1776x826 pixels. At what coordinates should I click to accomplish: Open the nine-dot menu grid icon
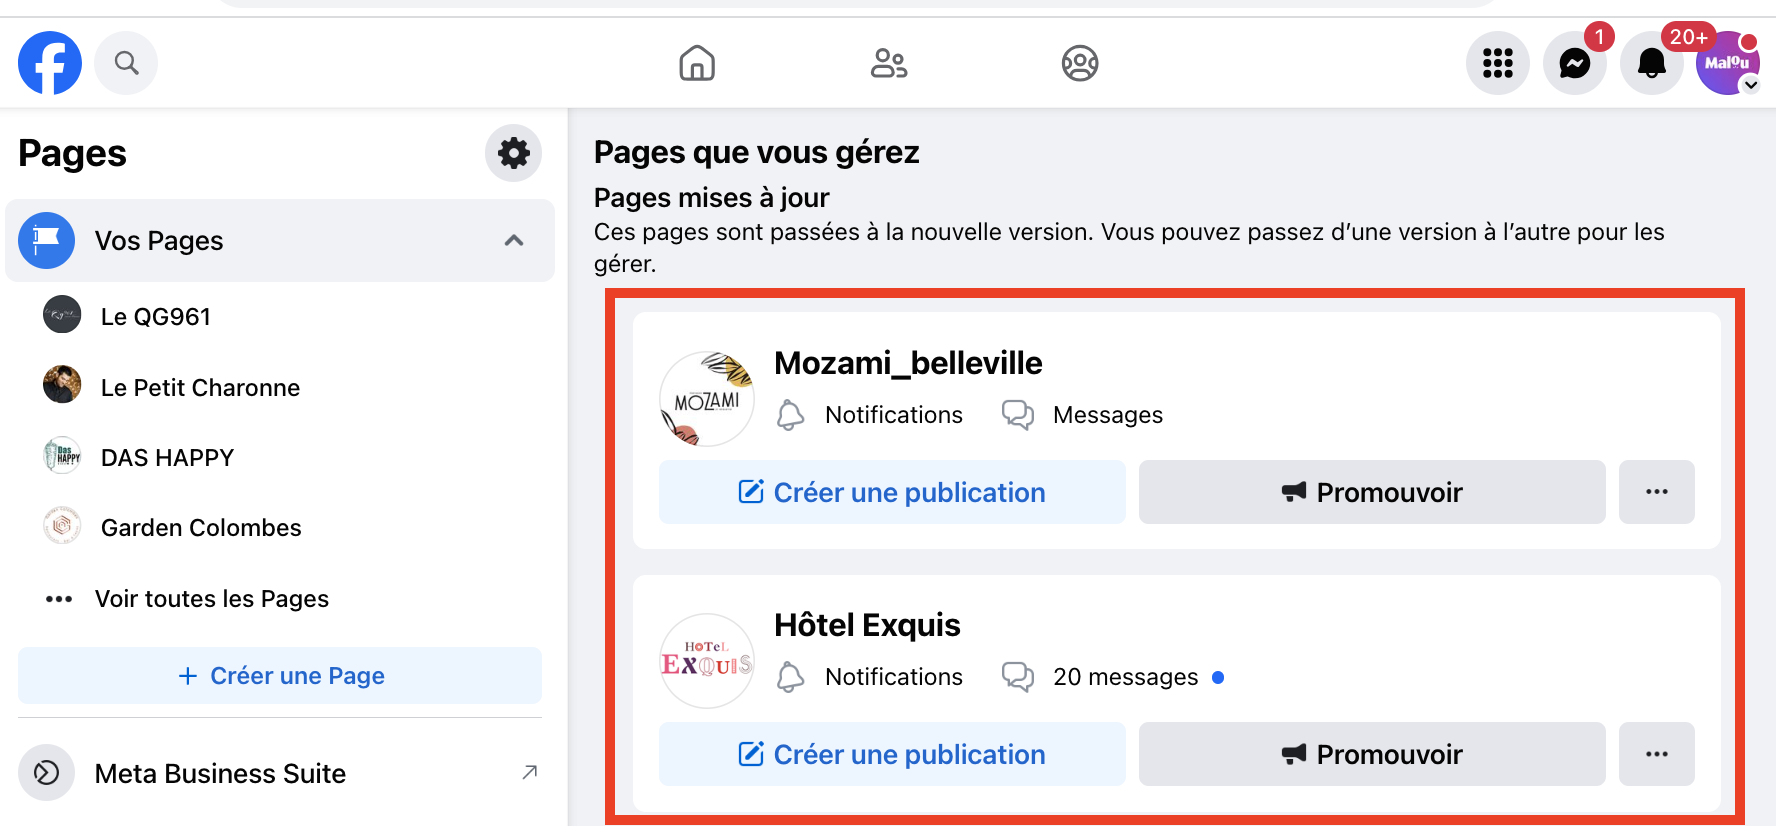1497,63
